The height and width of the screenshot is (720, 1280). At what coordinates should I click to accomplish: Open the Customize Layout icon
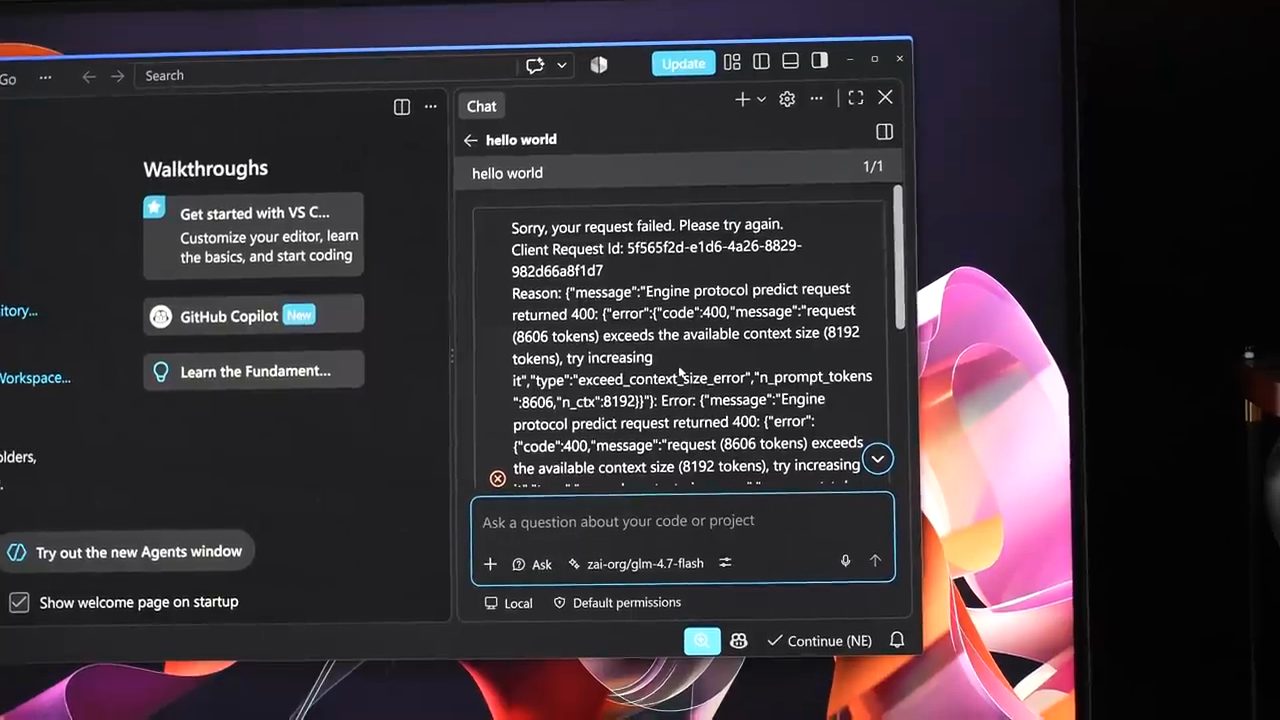click(x=732, y=62)
